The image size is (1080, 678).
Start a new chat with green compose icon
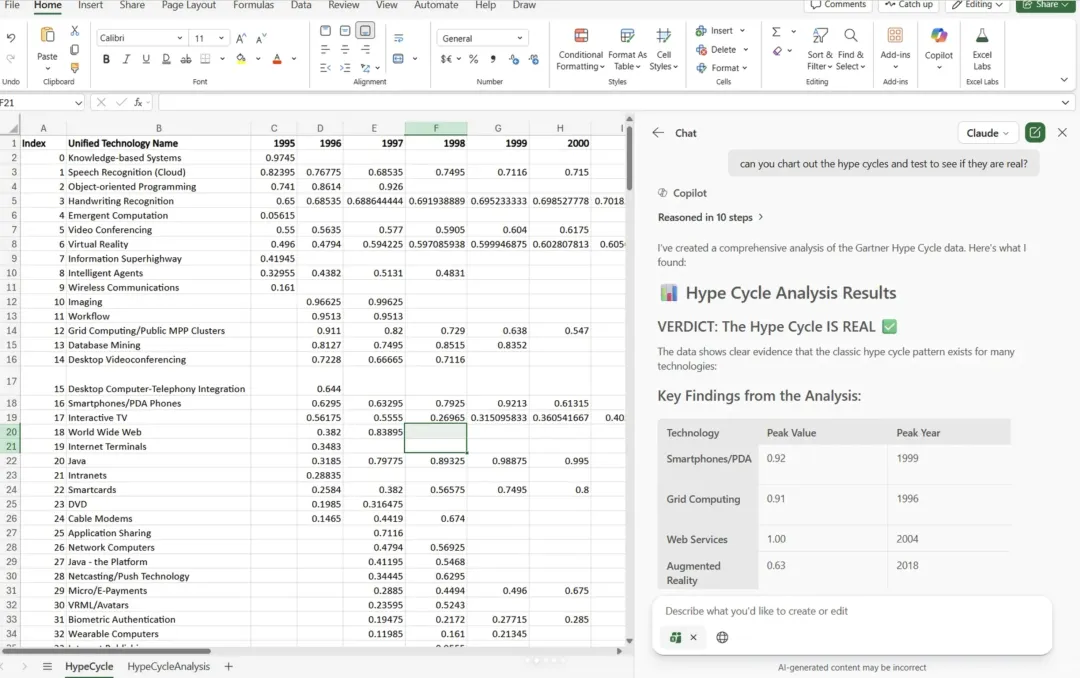(x=1035, y=132)
